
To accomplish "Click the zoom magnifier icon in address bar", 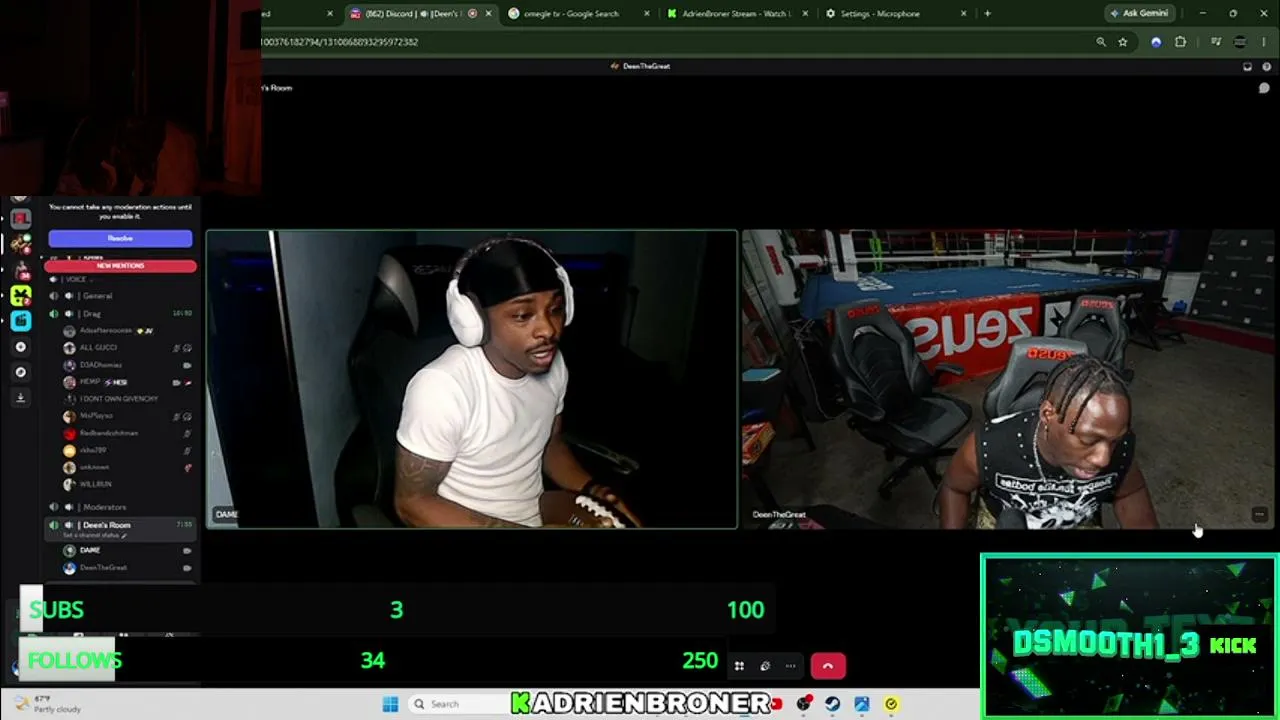I will point(1101,42).
